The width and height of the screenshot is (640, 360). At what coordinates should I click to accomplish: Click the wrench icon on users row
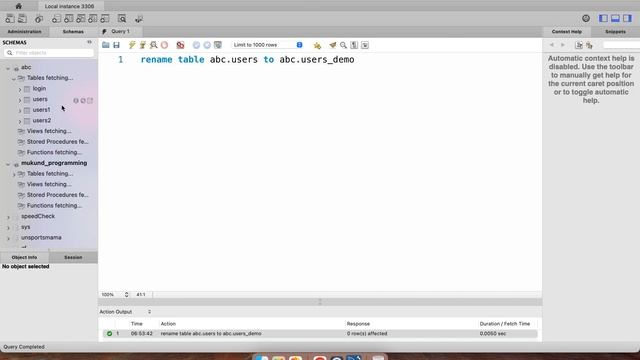point(83,100)
